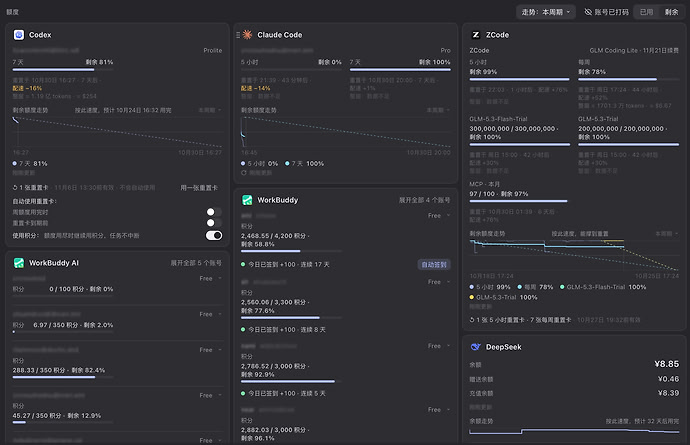Click 展开全部 4 个账号 in WorkBuddy

[x=424, y=200]
